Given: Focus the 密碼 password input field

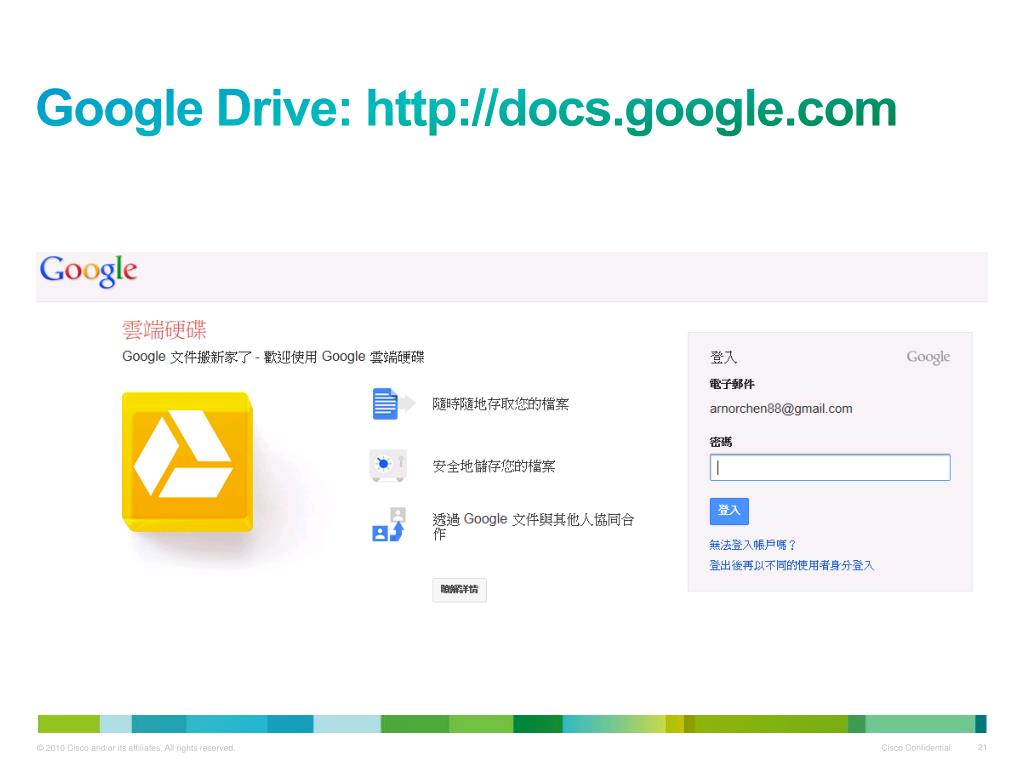Looking at the screenshot, I should 829,468.
